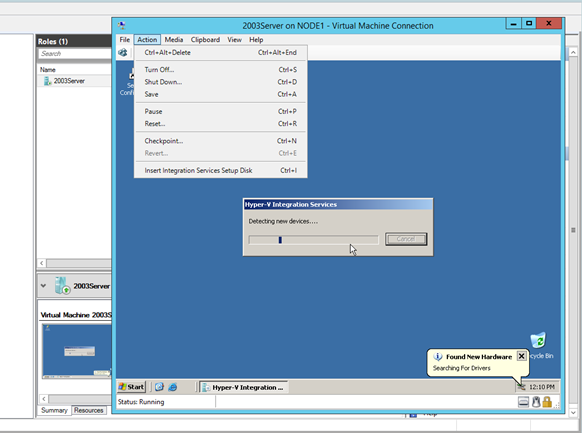This screenshot has width=582, height=433.
Task: Click the Windows Start button in guest
Action: pyautogui.click(x=131, y=387)
